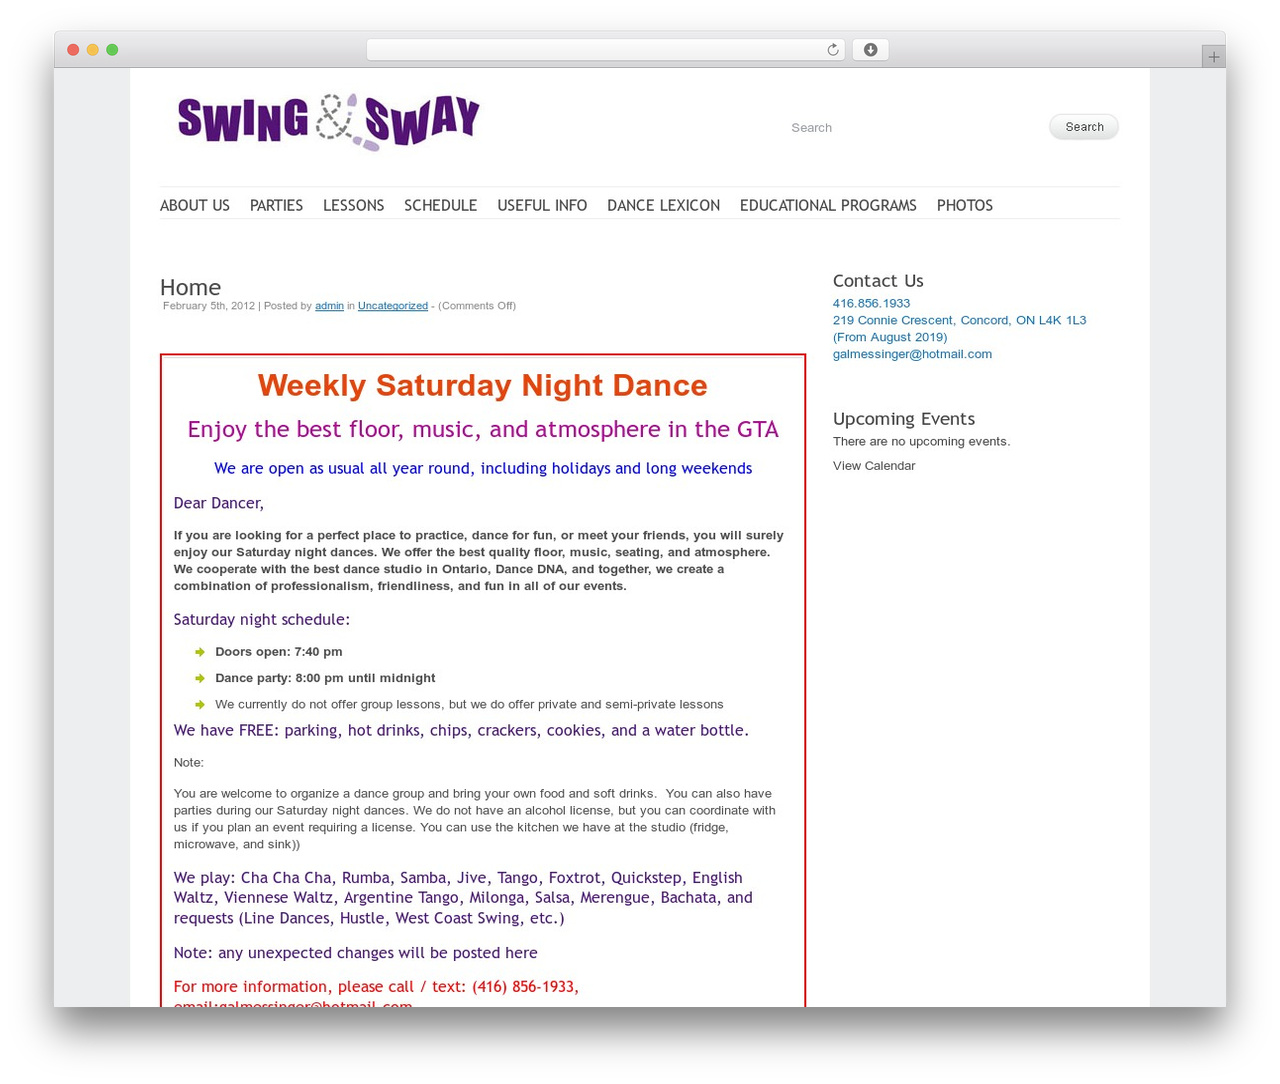The image size is (1280, 1084).
Task: Click the green maximize window button
Action: (112, 50)
